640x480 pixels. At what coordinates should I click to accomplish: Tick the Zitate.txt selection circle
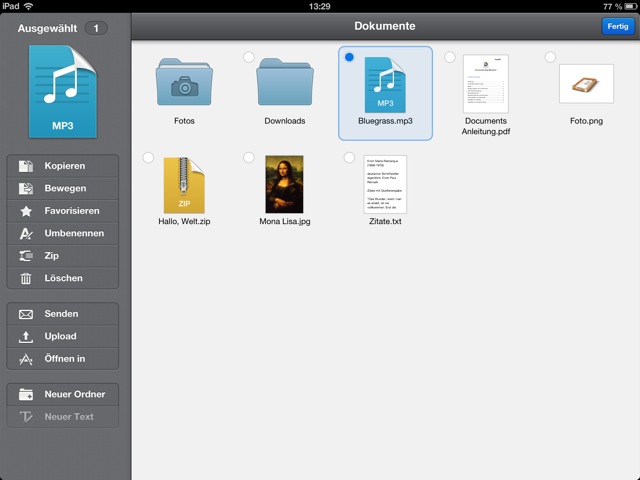(x=349, y=158)
